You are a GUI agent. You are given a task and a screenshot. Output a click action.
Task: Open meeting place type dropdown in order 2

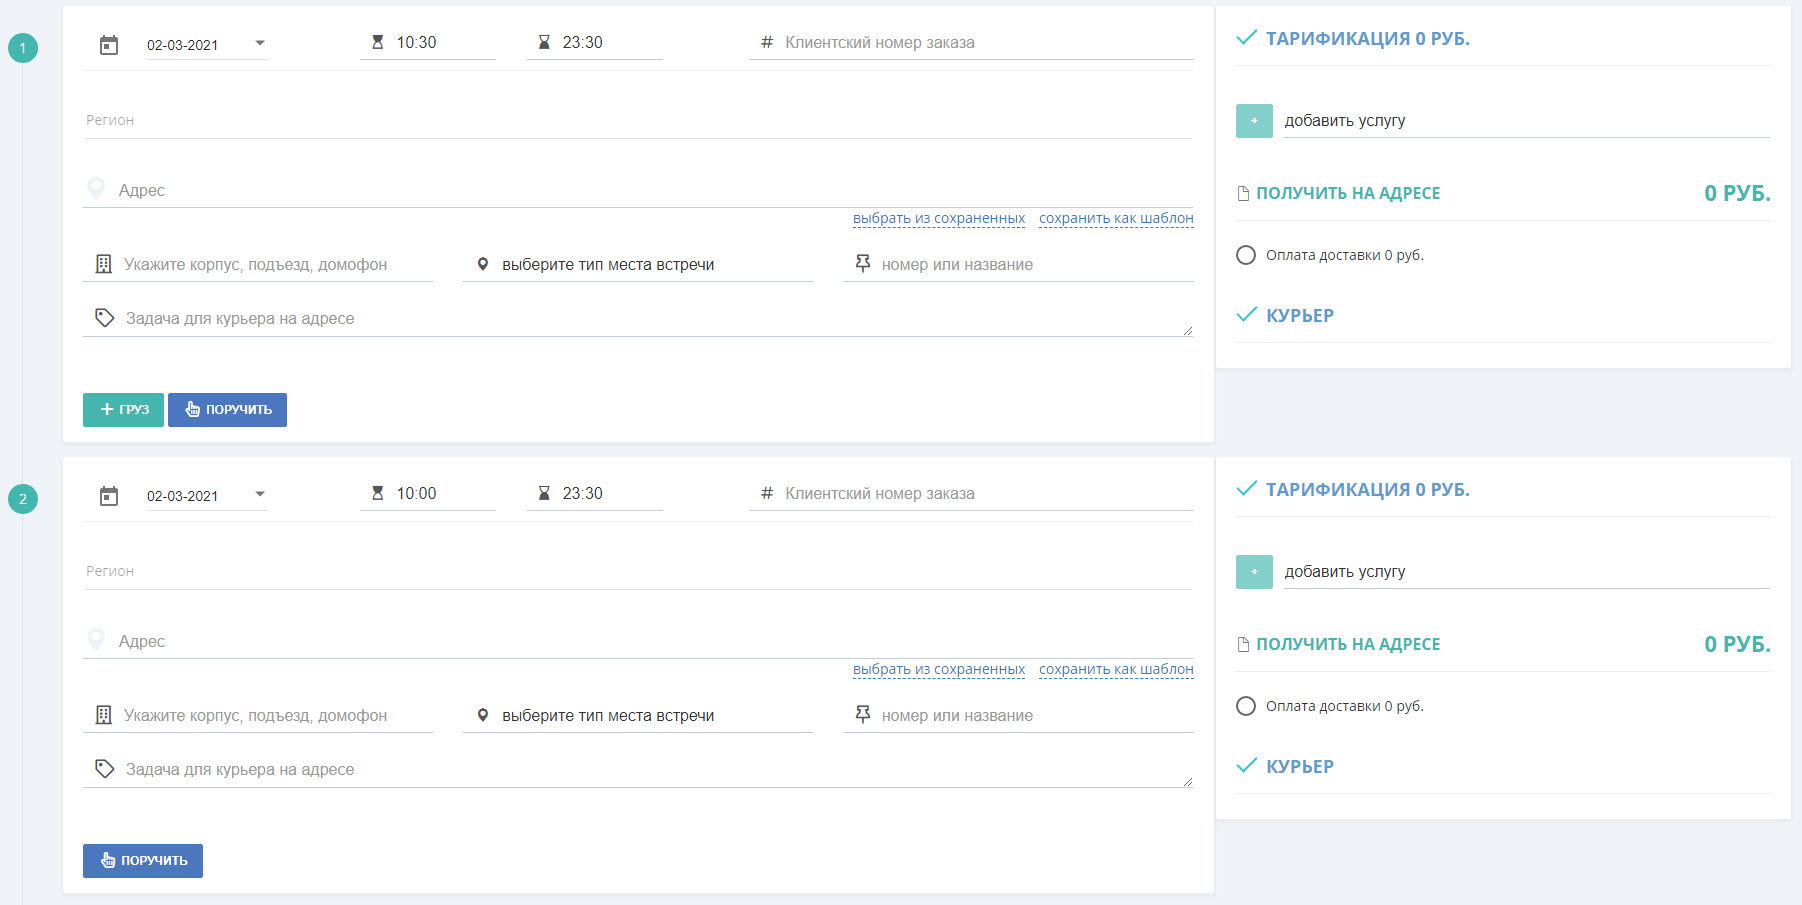(638, 716)
